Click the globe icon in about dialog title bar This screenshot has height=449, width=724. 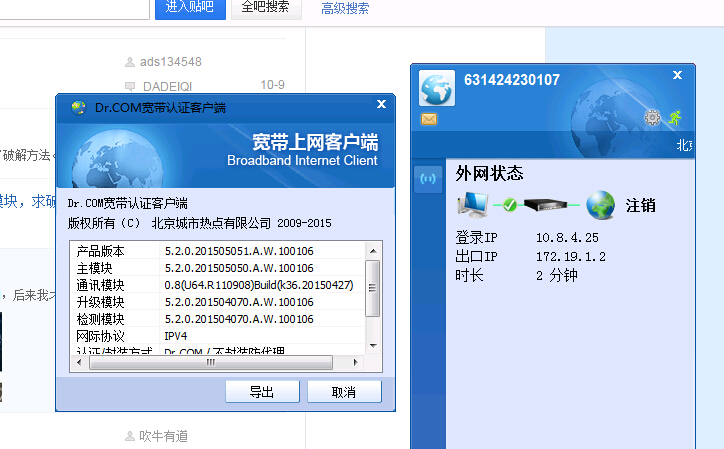click(x=78, y=108)
